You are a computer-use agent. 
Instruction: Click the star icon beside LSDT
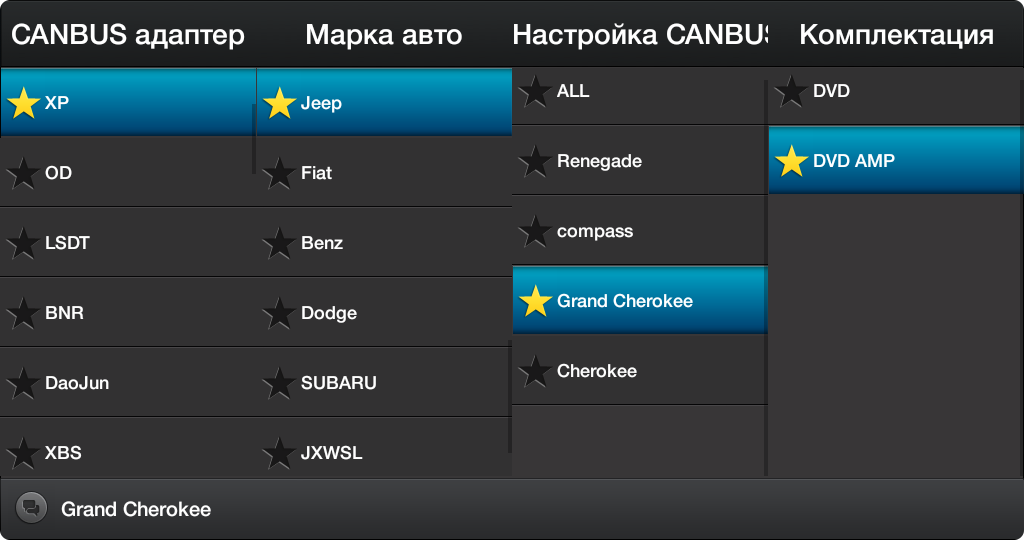23,243
